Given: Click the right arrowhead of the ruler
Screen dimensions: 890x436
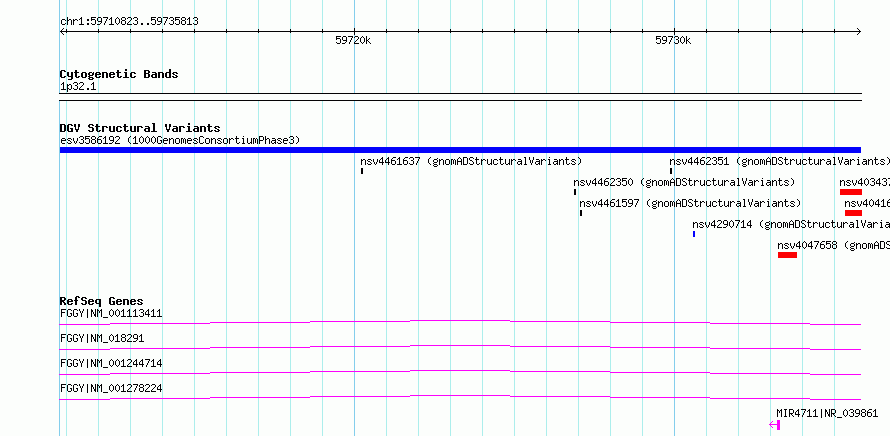Looking at the screenshot, I should point(859,32).
